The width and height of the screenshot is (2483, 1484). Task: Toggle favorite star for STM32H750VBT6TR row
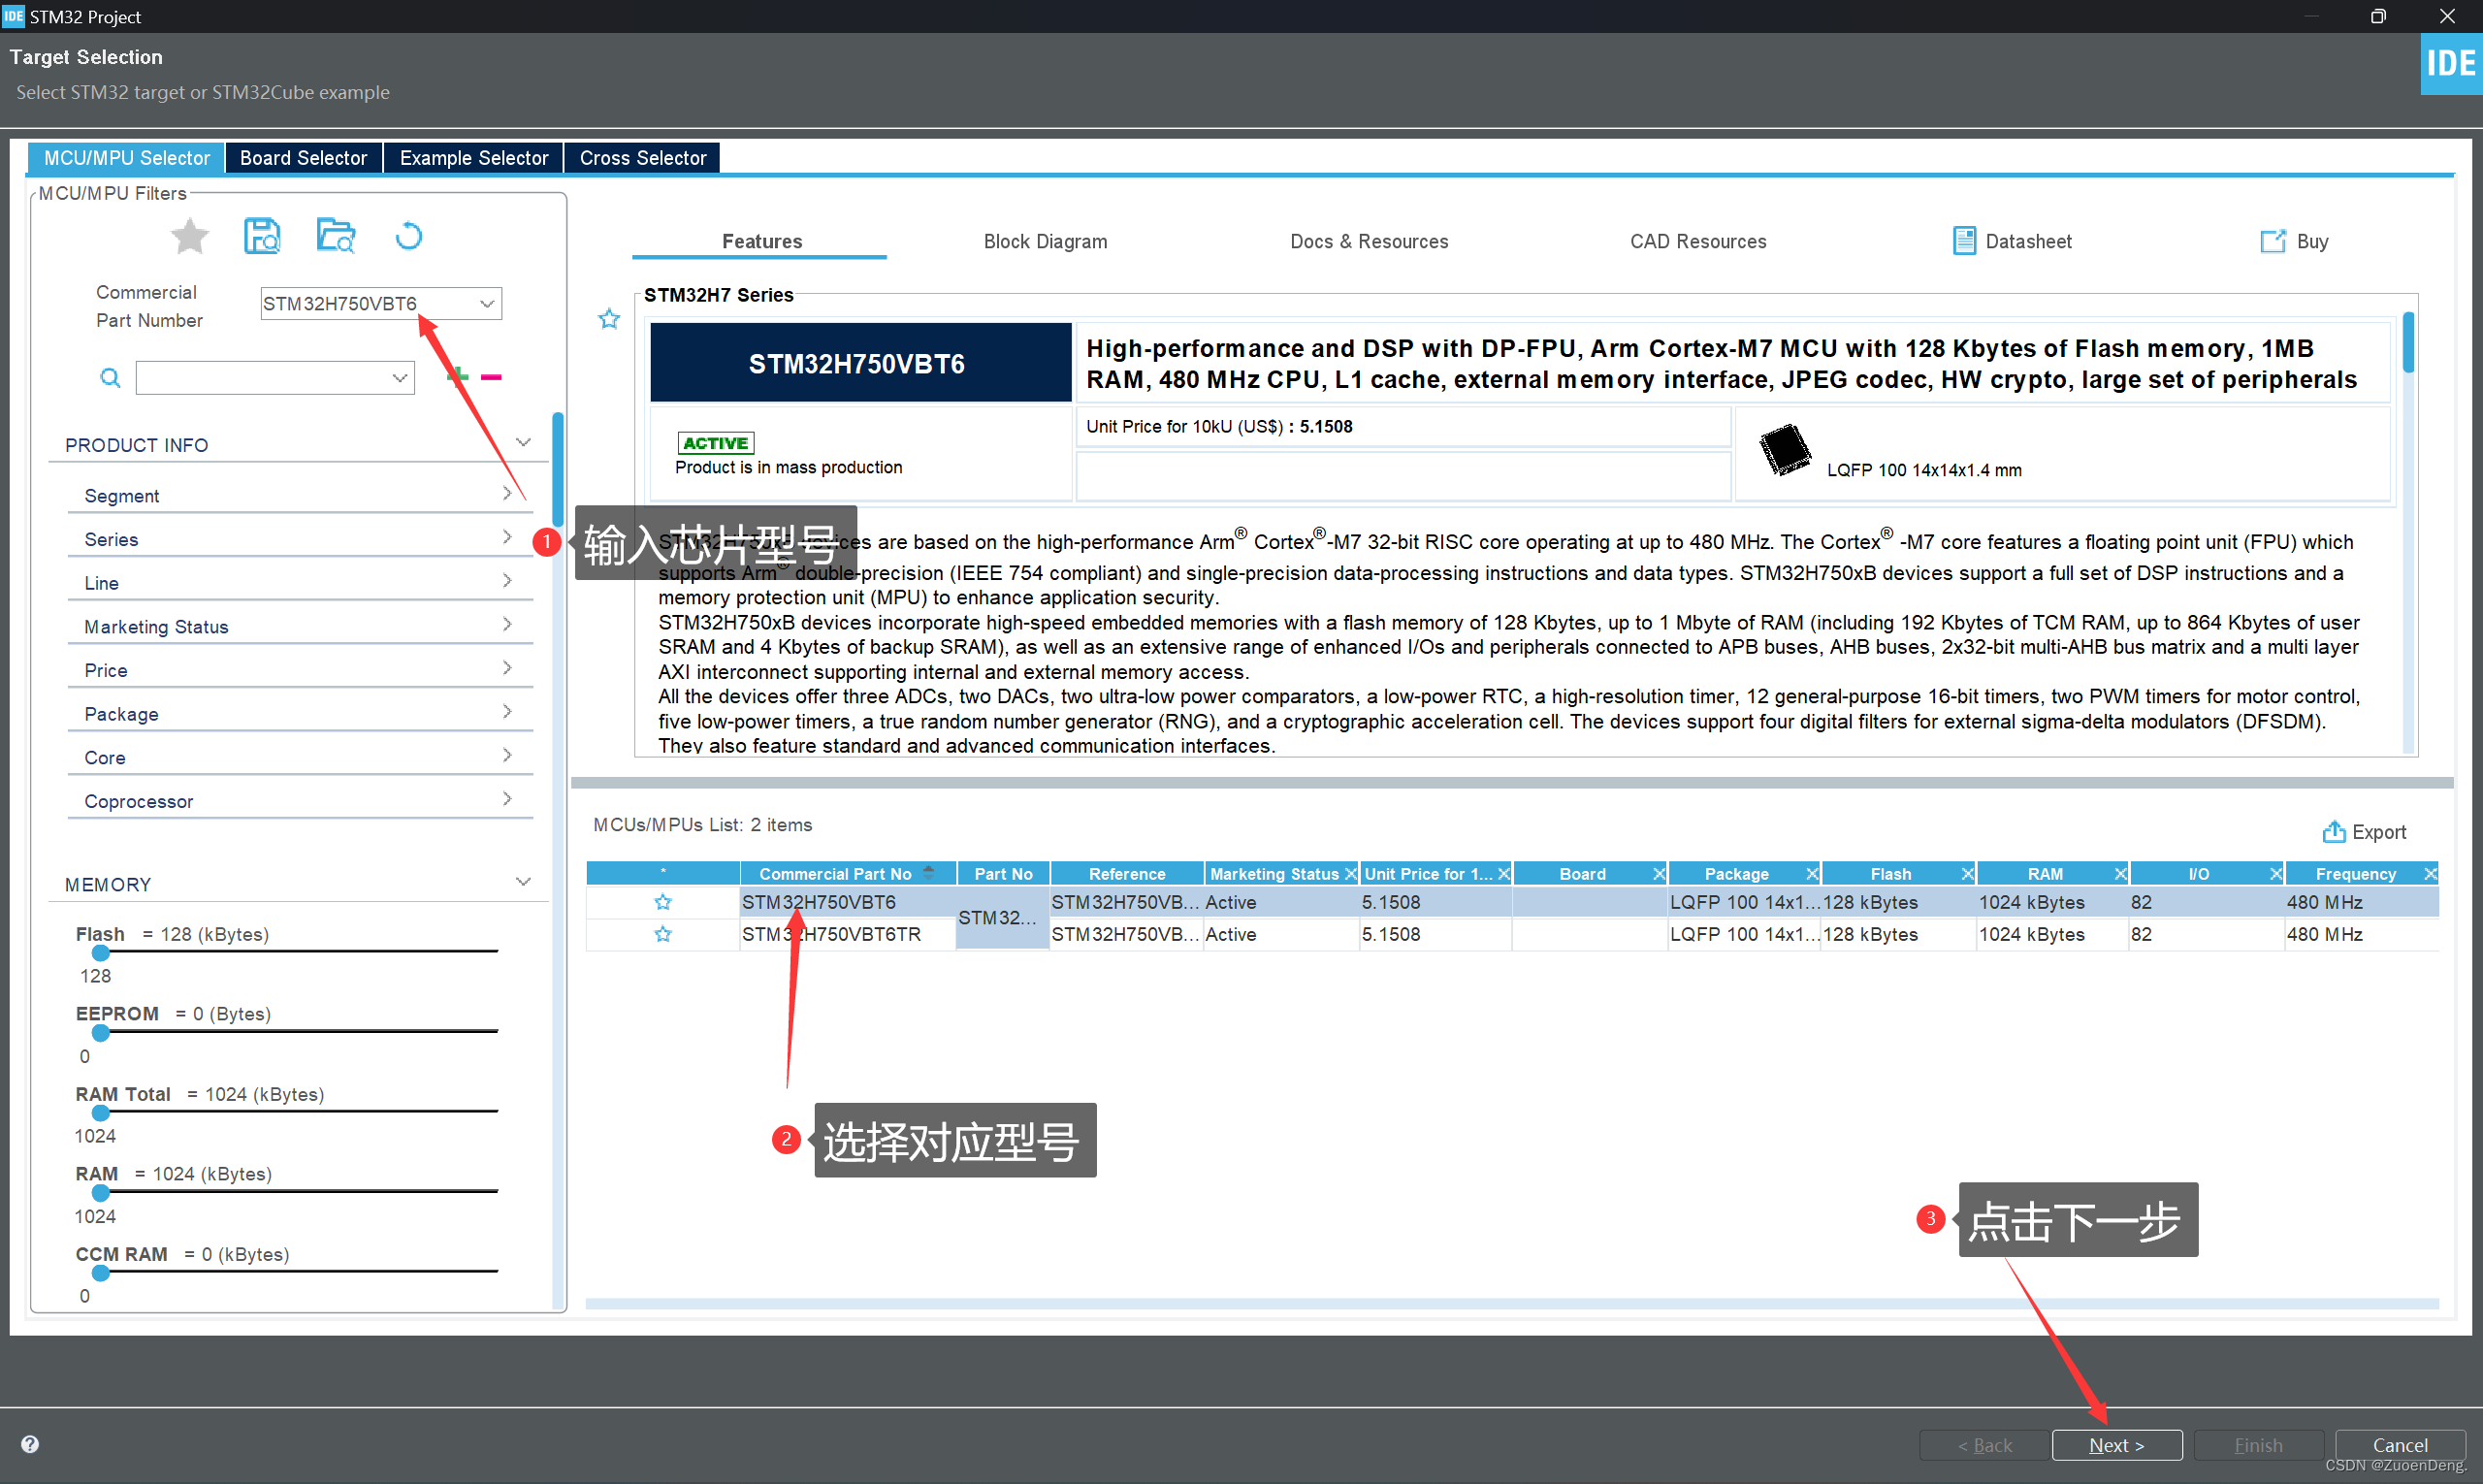coord(663,934)
